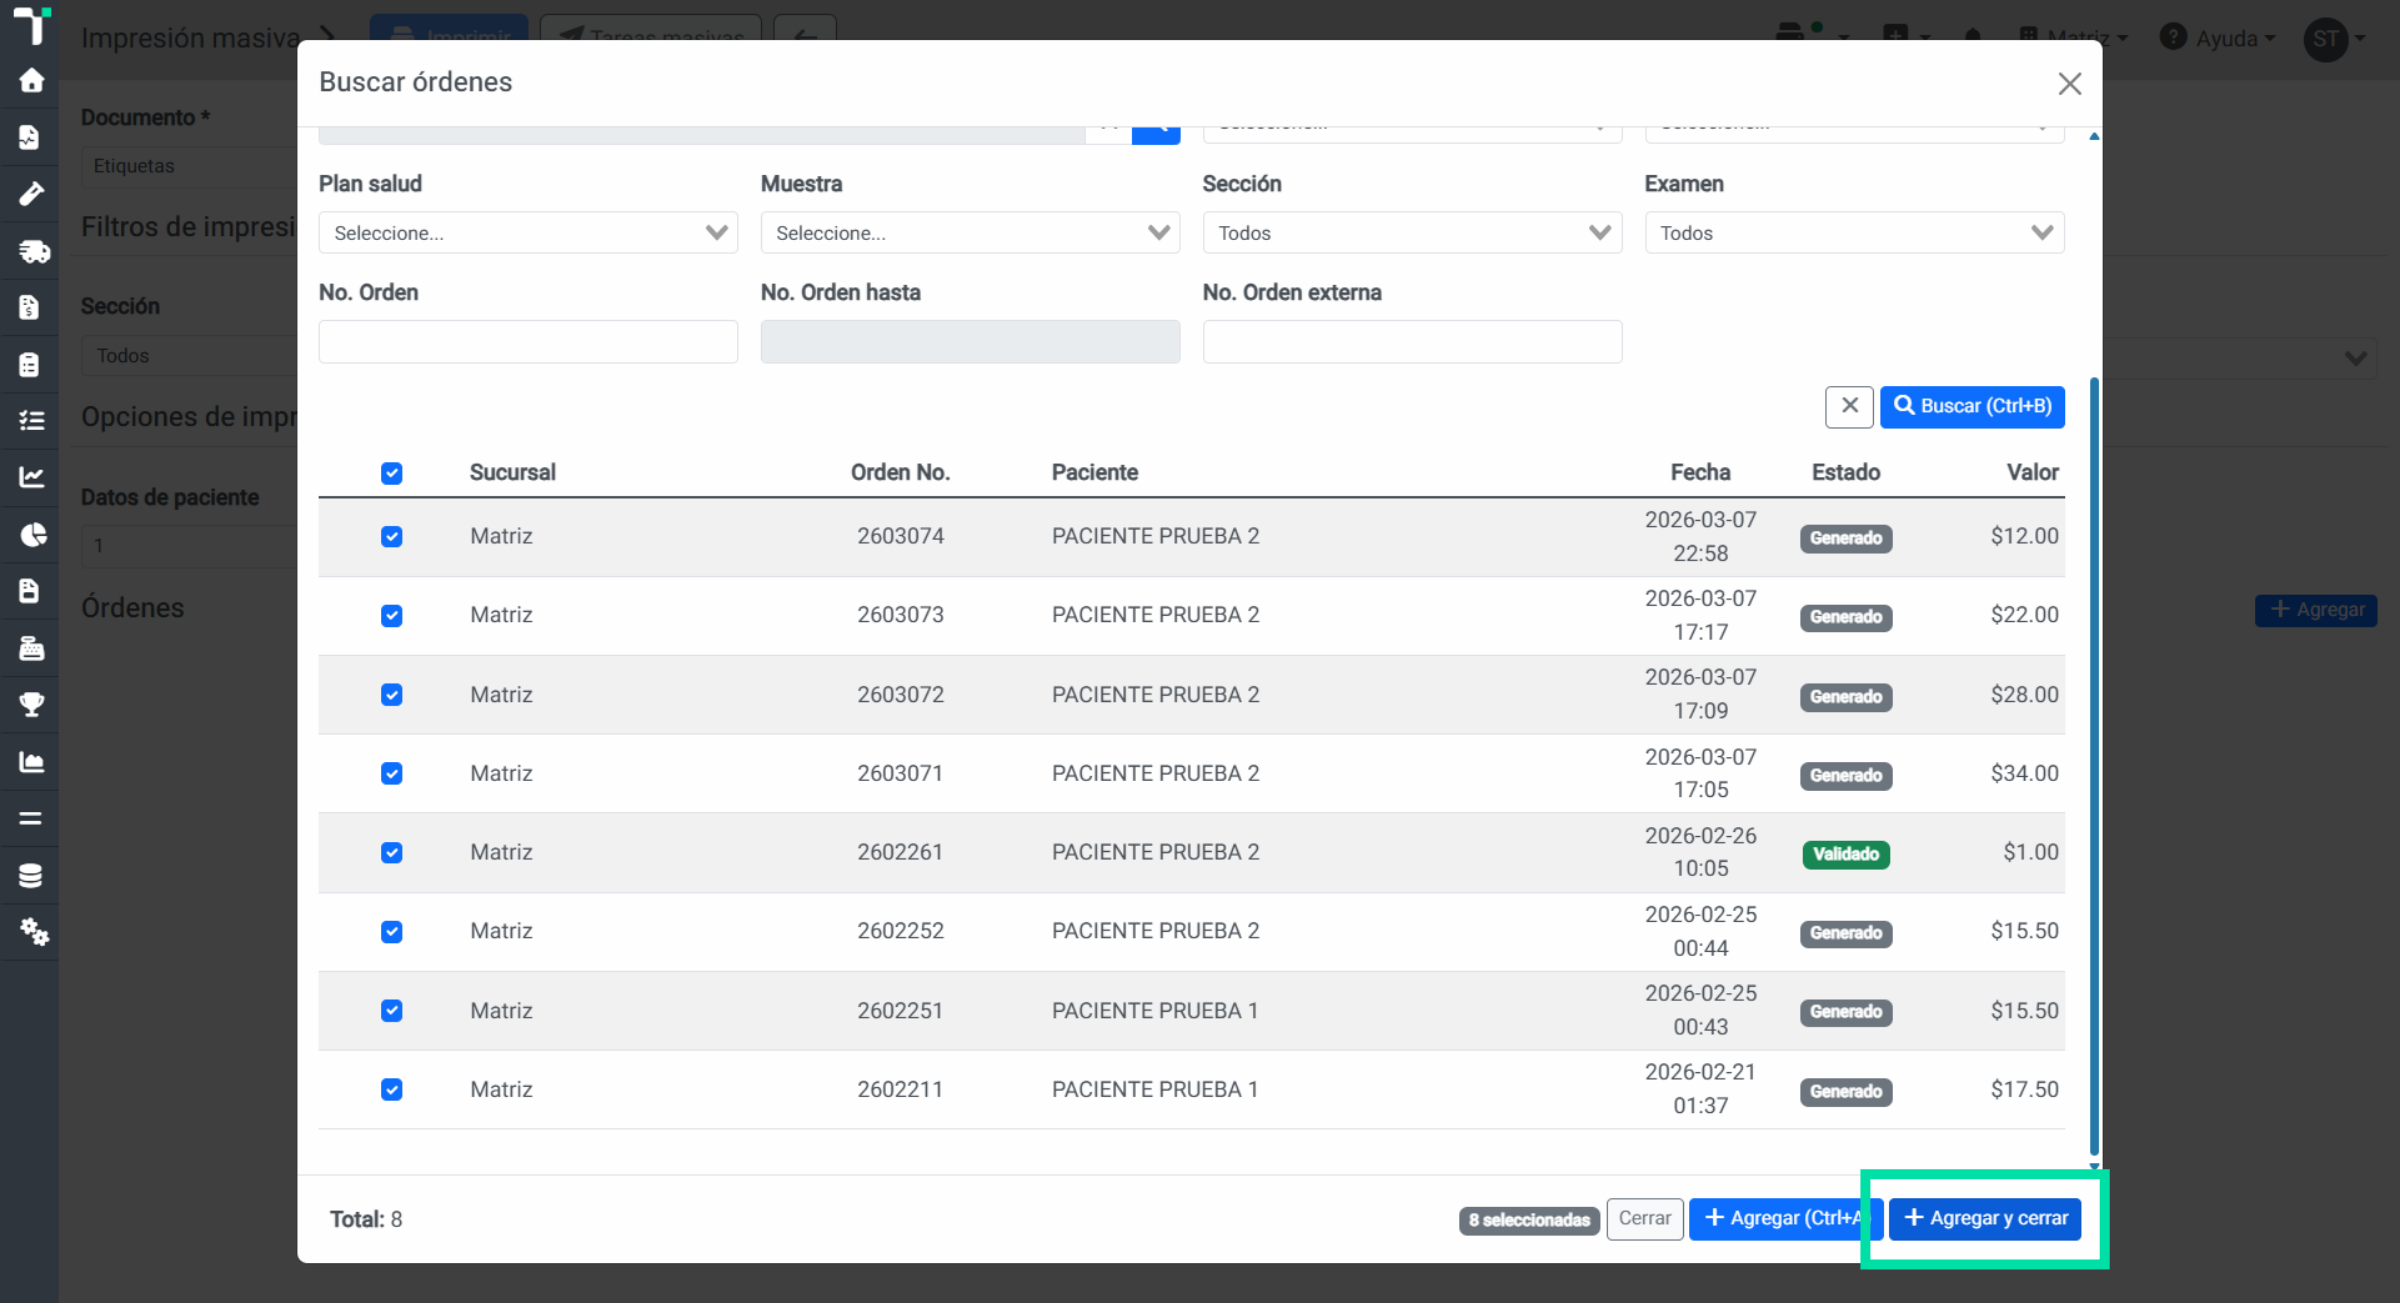Click the Paciente column header
Screen dimensions: 2400x1303
point(1094,472)
